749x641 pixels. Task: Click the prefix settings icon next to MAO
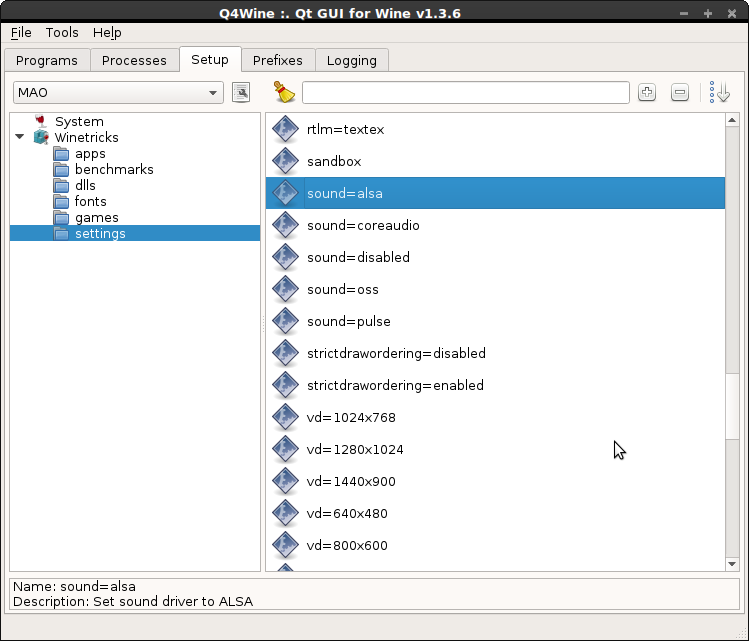click(x=241, y=92)
